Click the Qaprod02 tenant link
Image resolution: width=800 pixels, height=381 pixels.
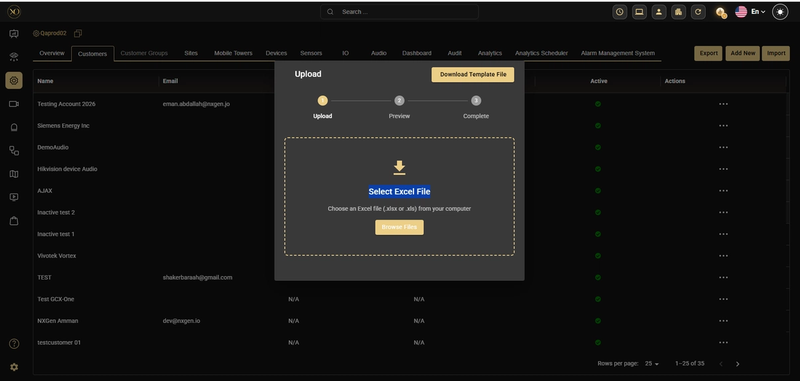(x=50, y=33)
